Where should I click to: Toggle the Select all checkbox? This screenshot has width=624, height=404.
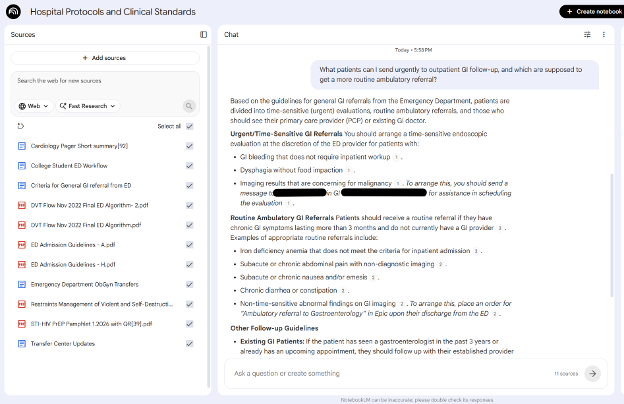point(190,126)
